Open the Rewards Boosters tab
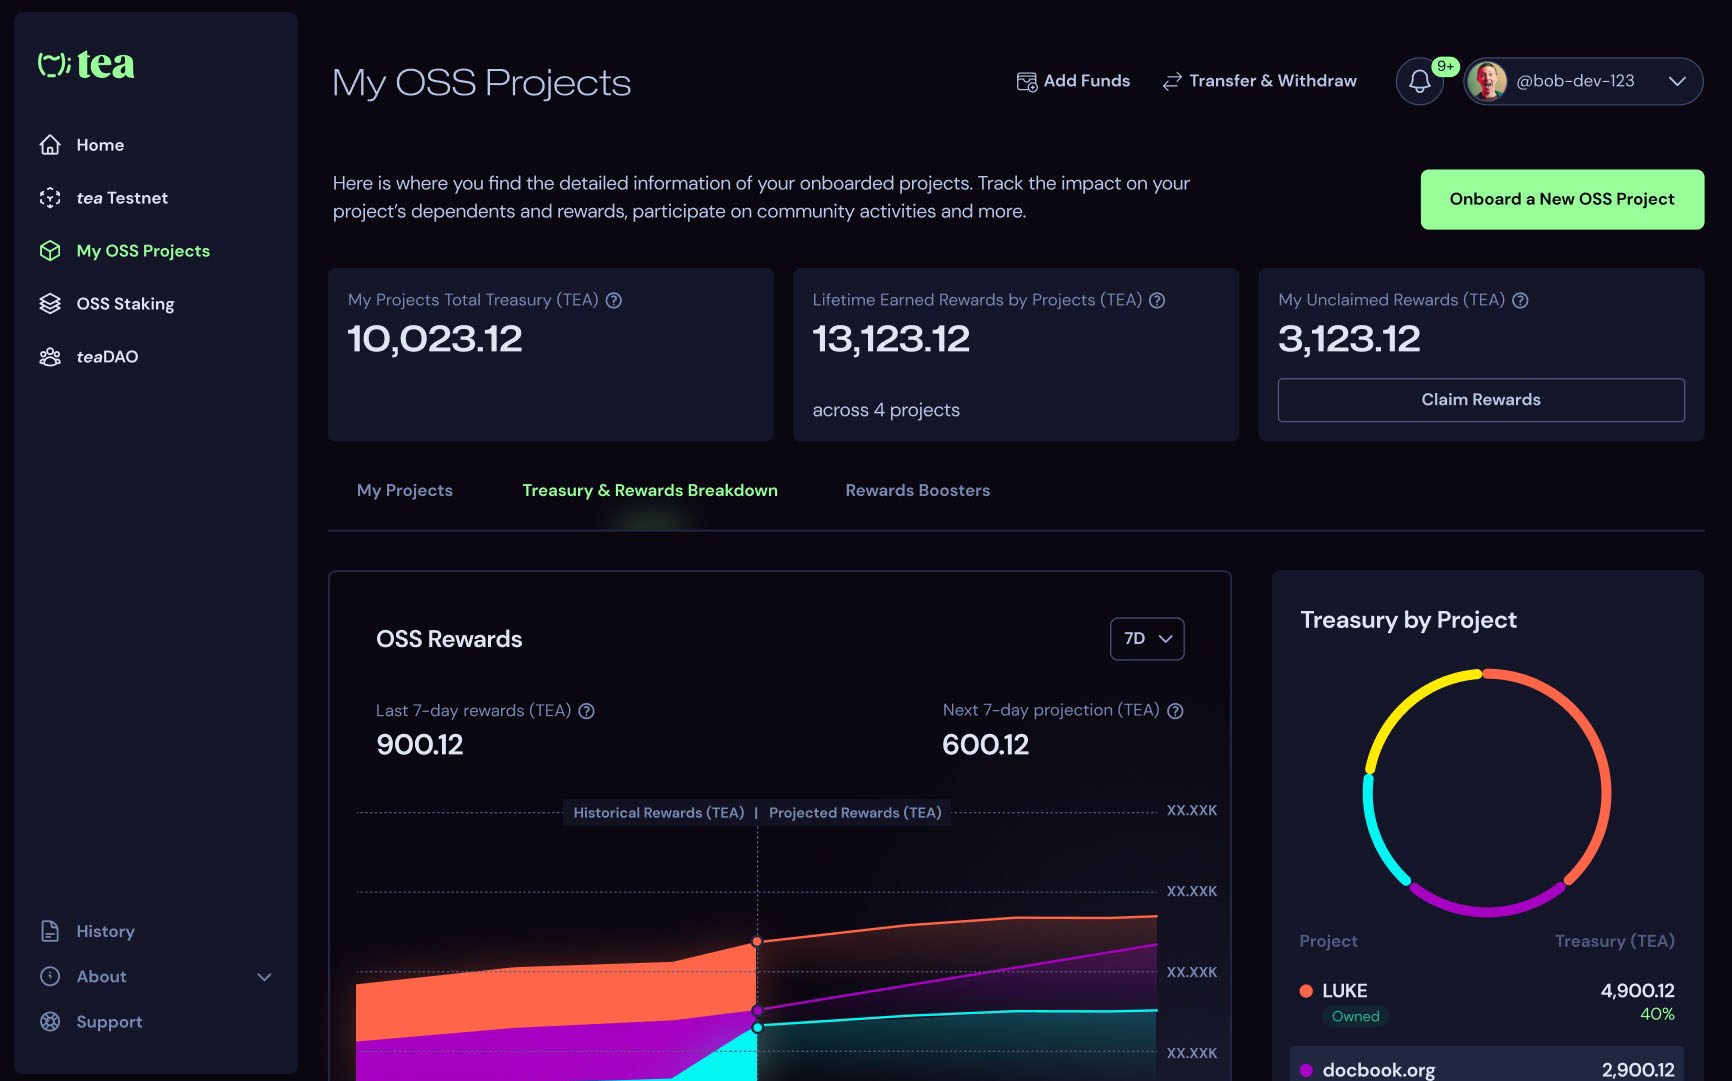This screenshot has width=1732, height=1081. pyautogui.click(x=917, y=490)
